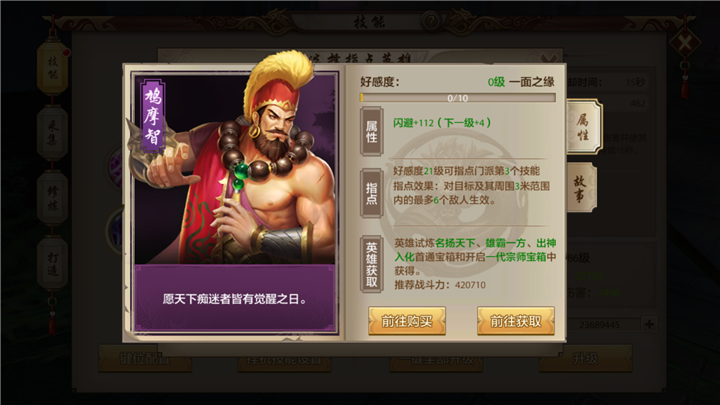Open the 修炼 lantern menu
Viewport: 720px width, 405px height.
(x=52, y=198)
